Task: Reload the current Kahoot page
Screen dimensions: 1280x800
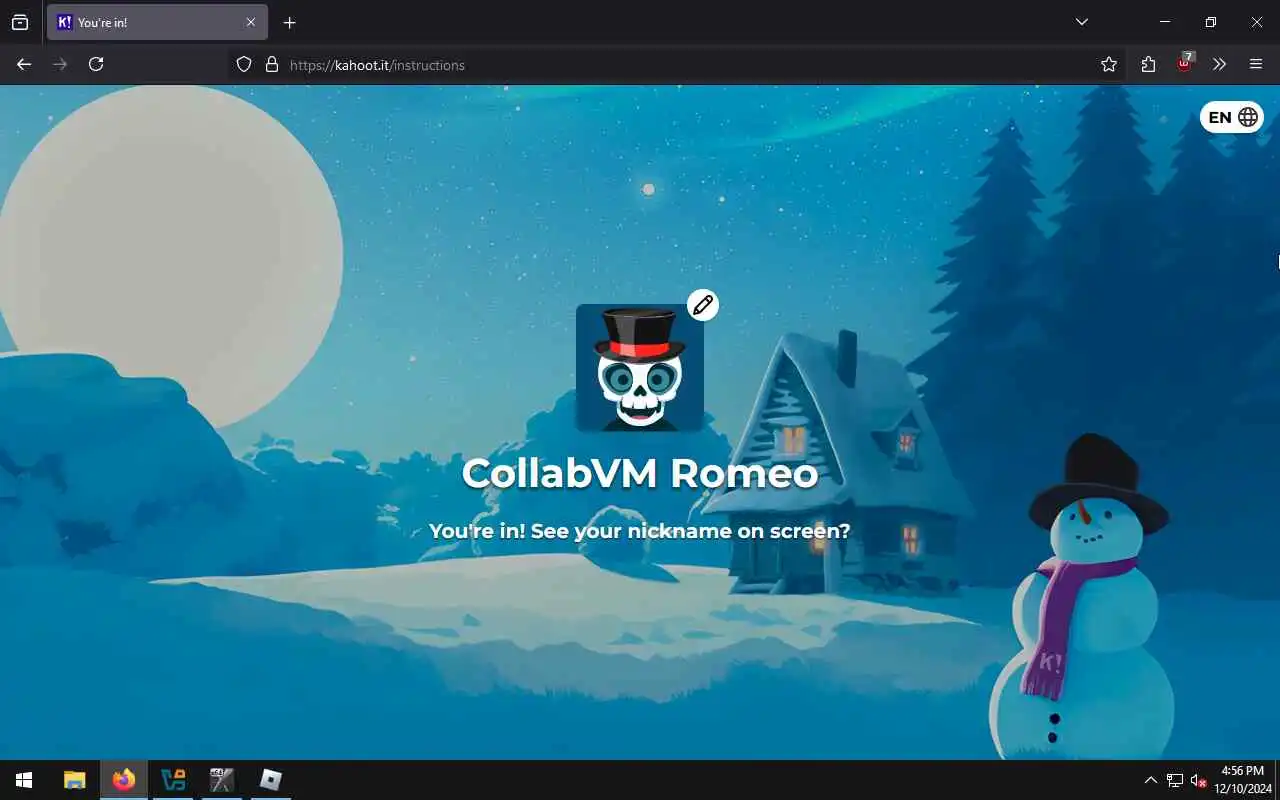Action: point(96,64)
